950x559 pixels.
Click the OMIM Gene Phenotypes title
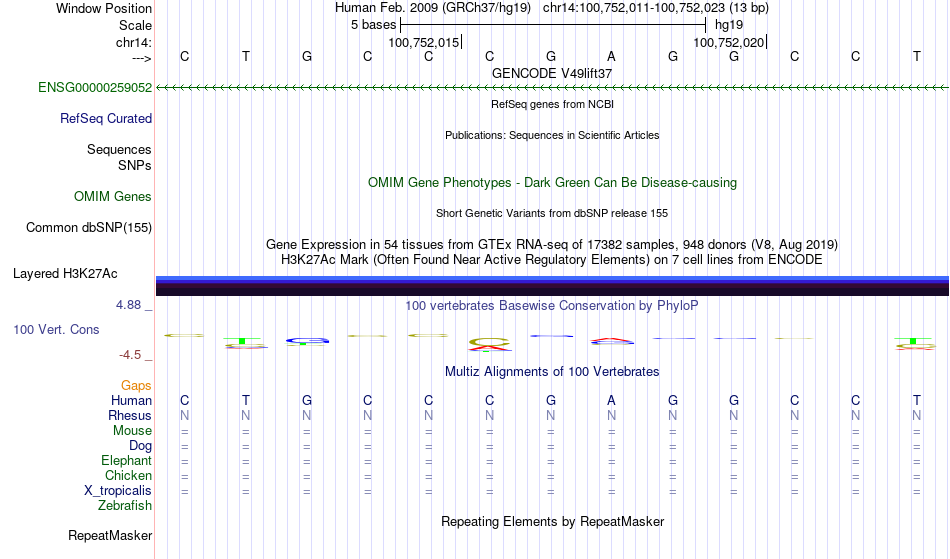point(553,182)
